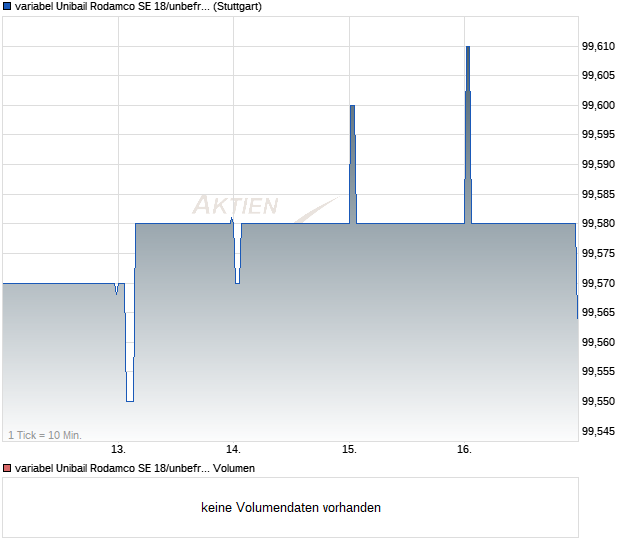Screen dimensions: 620x546
Task: Click the '99,595' price axis label
Action: pos(598,134)
